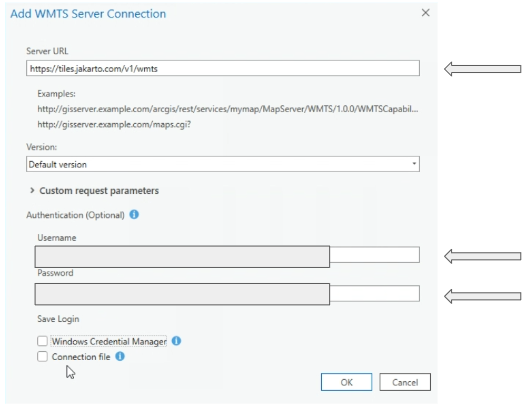Click arrow pointing to Username field
Image resolution: width=528 pixels, height=420 pixels.
pyautogui.click(x=483, y=256)
